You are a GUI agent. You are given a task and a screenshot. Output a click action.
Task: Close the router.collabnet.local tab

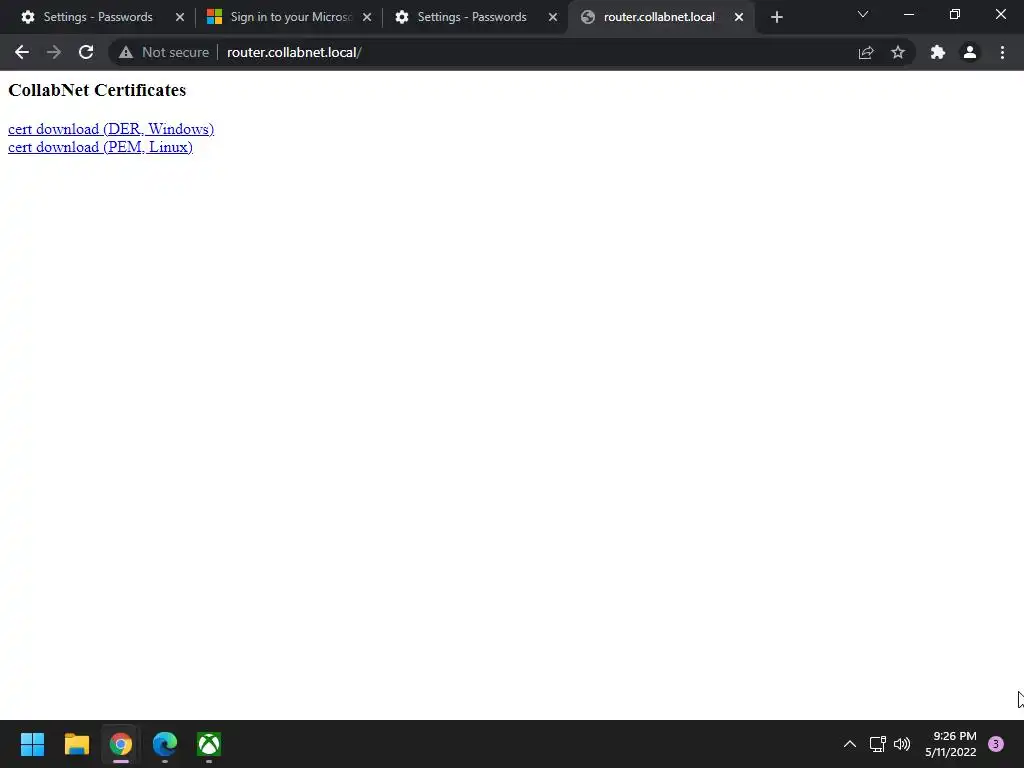739,17
